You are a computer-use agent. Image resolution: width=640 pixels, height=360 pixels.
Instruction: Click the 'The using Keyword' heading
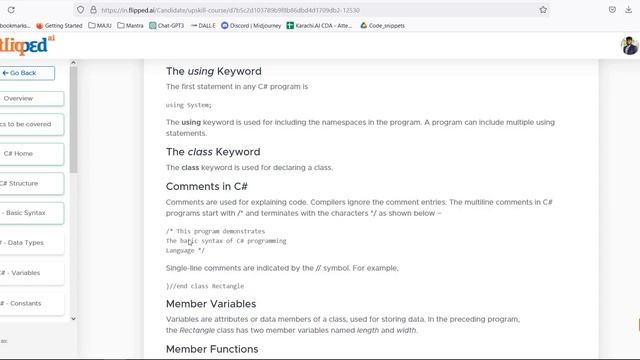(213, 71)
